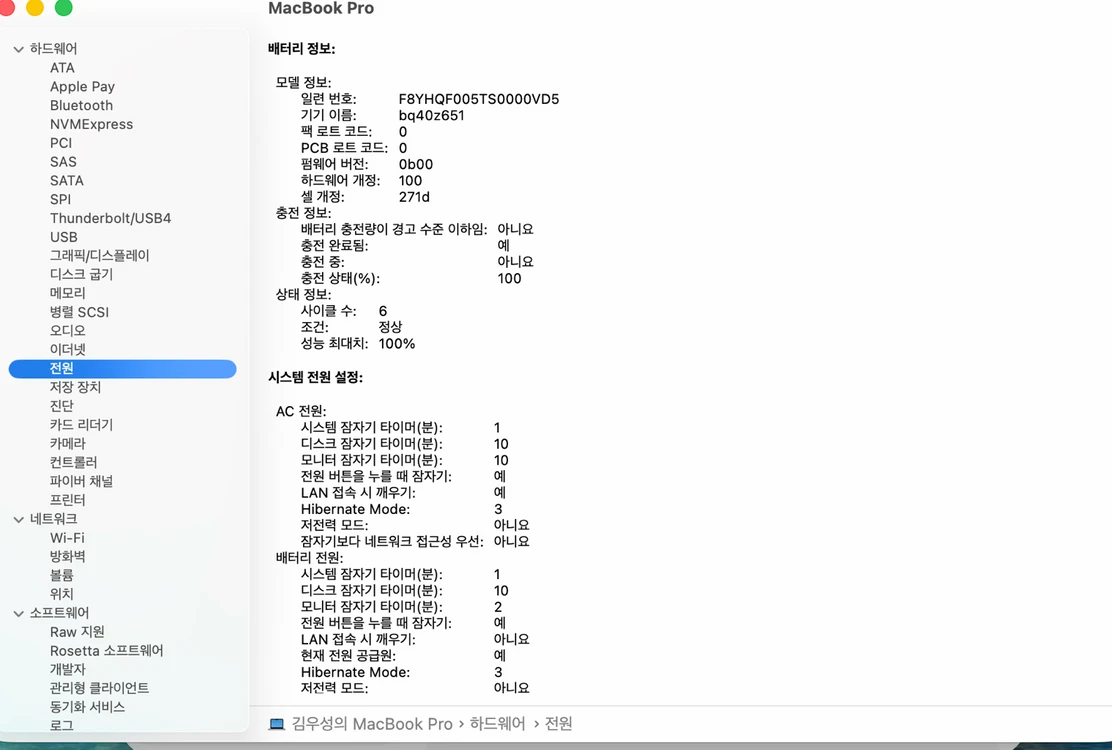Viewport: 1112px width, 750px height.
Task: Open Rosetta 소프트웨어 entry
Action: click(106, 651)
